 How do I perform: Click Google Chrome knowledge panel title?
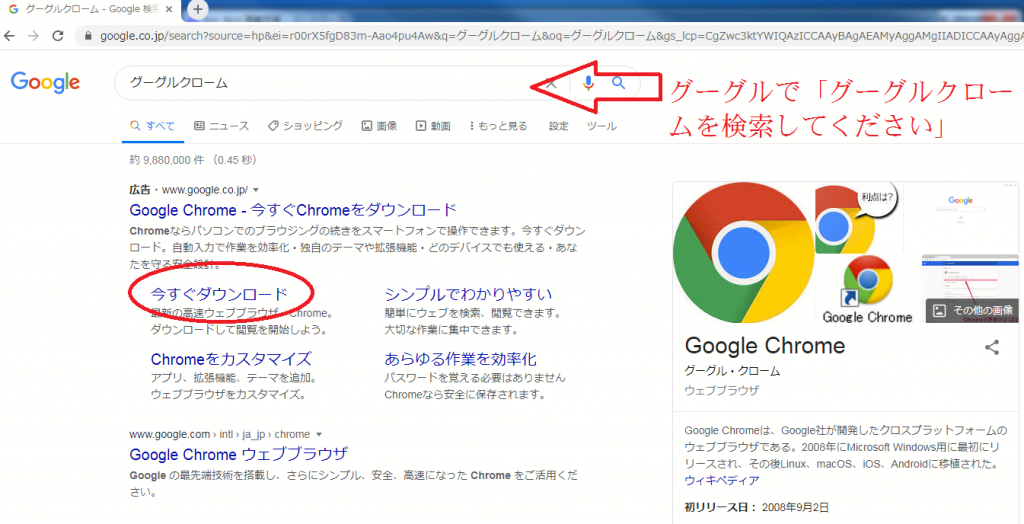(765, 345)
